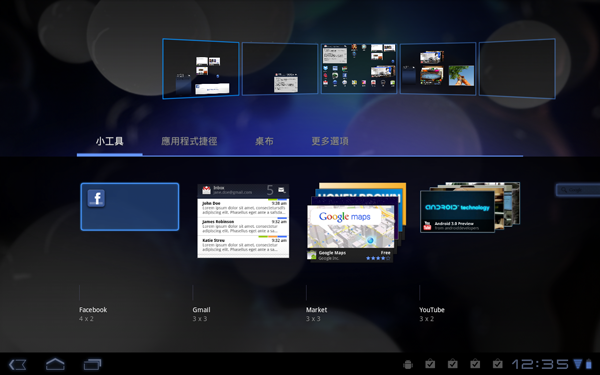Tap the 3 x 2 size under YouTube
Screen dimensions: 600x375
pos(427,318)
